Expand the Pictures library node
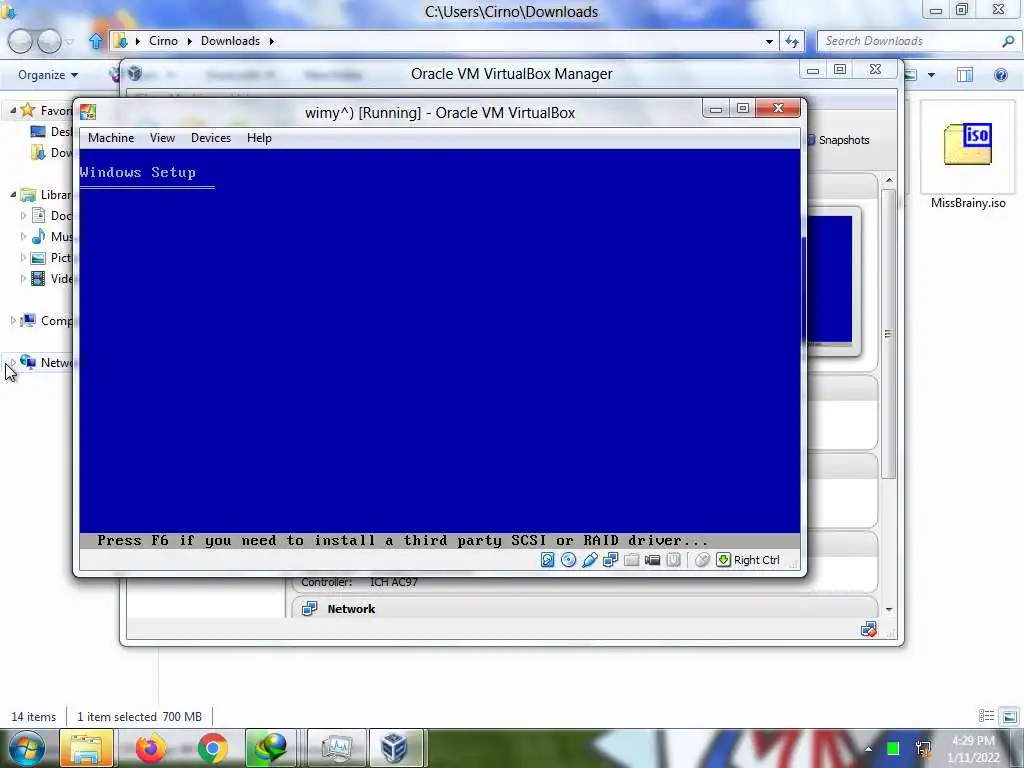Image resolution: width=1024 pixels, height=768 pixels. coord(24,257)
